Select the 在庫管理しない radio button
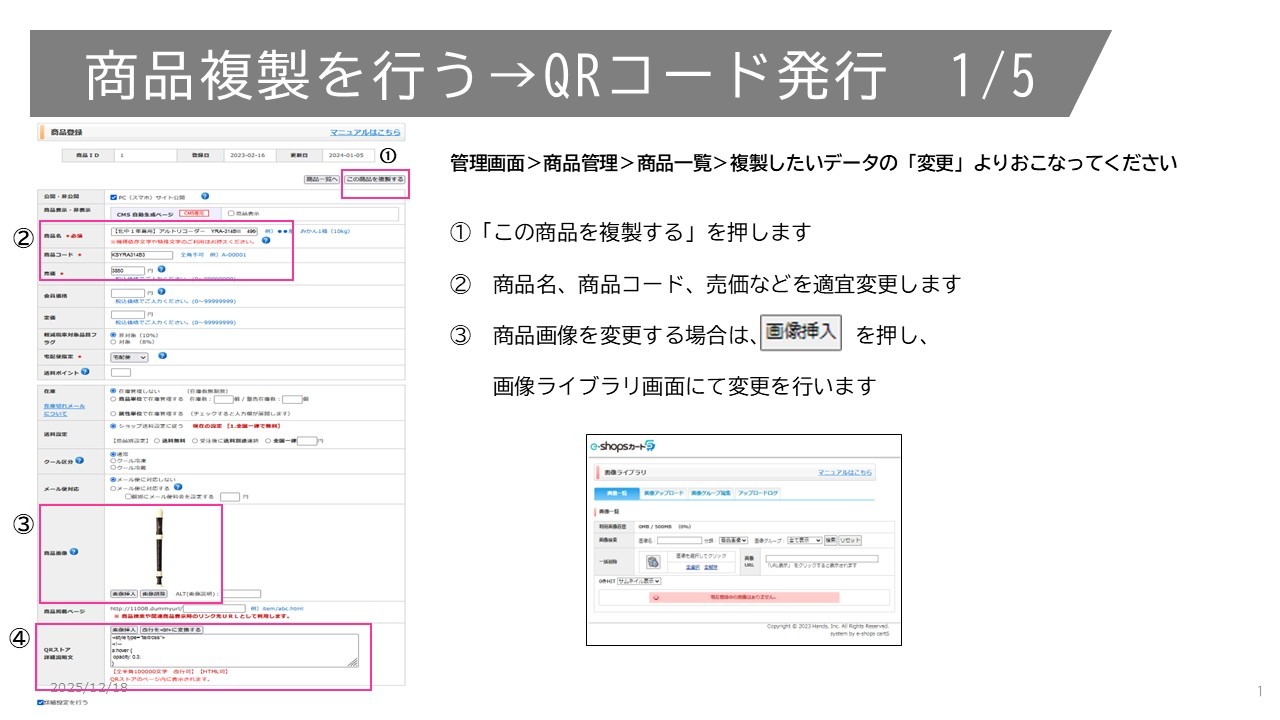 111,390
